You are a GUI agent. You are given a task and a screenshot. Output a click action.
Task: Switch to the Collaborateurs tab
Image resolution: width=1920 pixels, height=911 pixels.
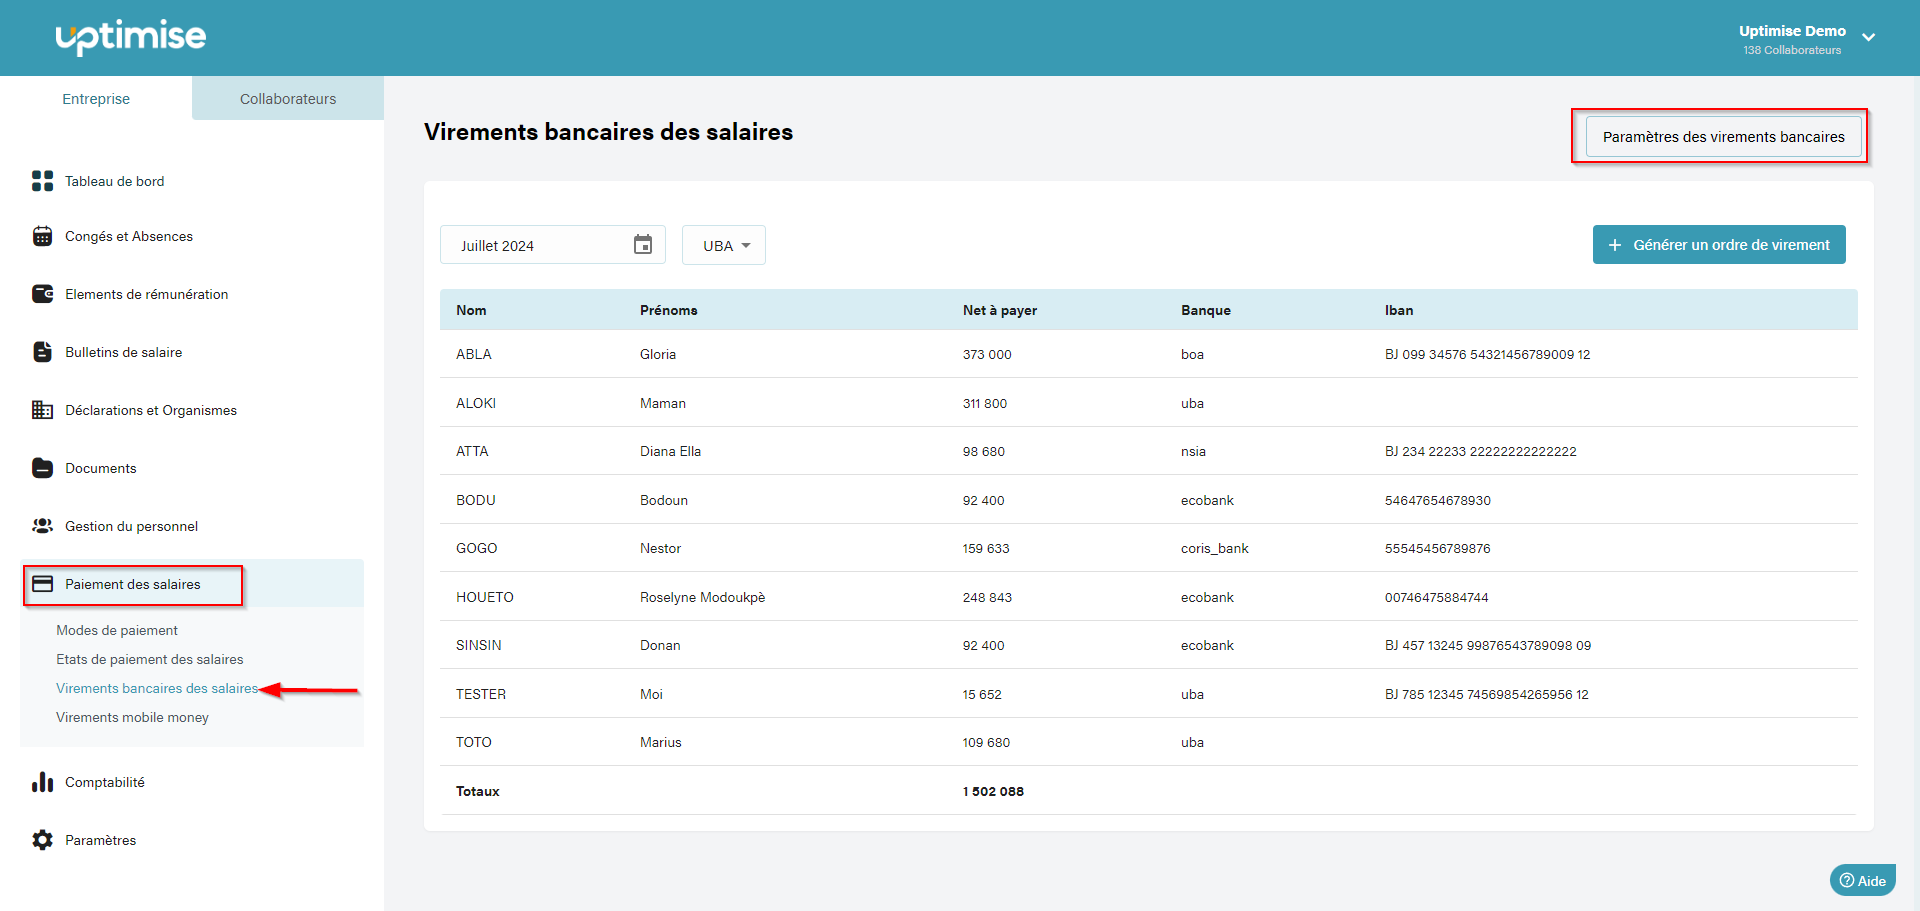click(x=288, y=99)
